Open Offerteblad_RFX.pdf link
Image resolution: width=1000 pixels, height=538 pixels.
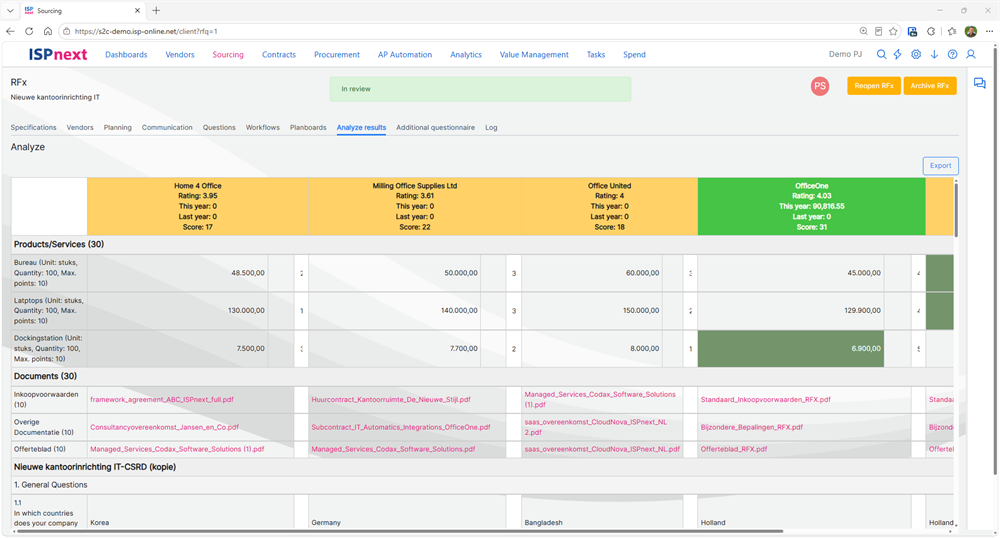click(x=734, y=449)
